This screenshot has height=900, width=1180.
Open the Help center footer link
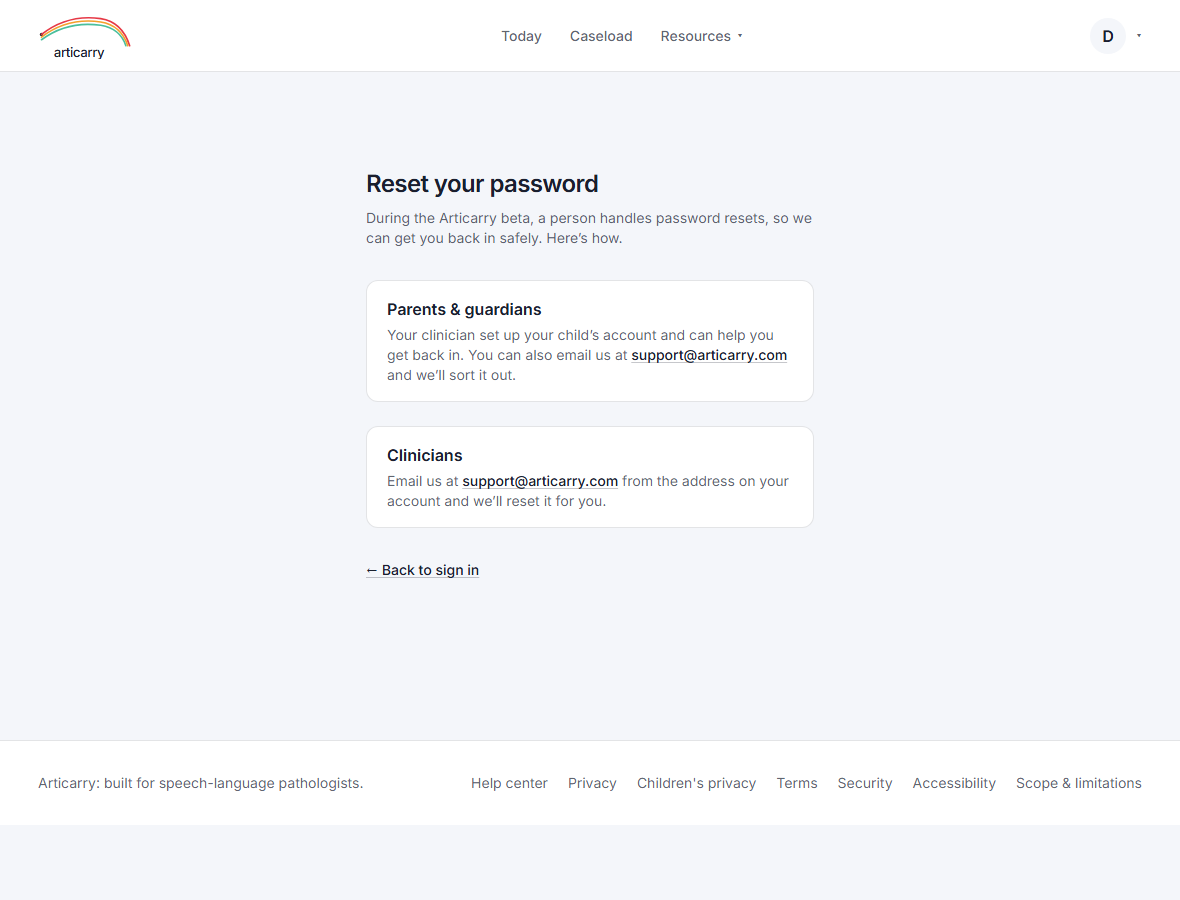[x=509, y=783]
